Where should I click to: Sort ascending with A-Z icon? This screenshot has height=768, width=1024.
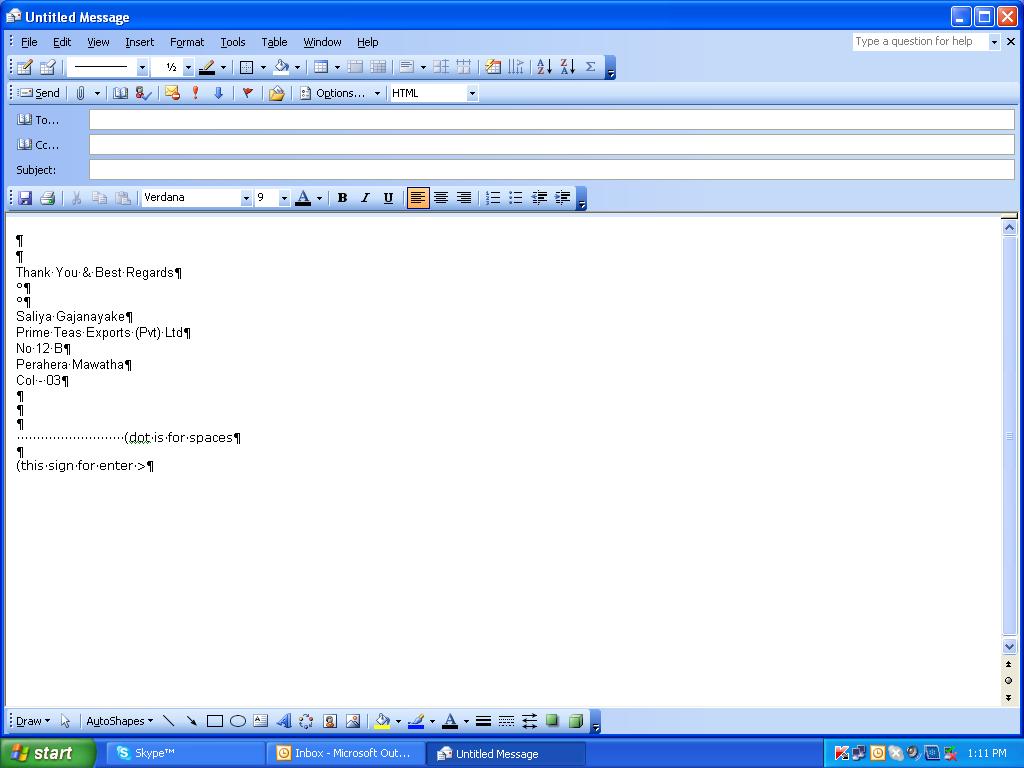545,67
